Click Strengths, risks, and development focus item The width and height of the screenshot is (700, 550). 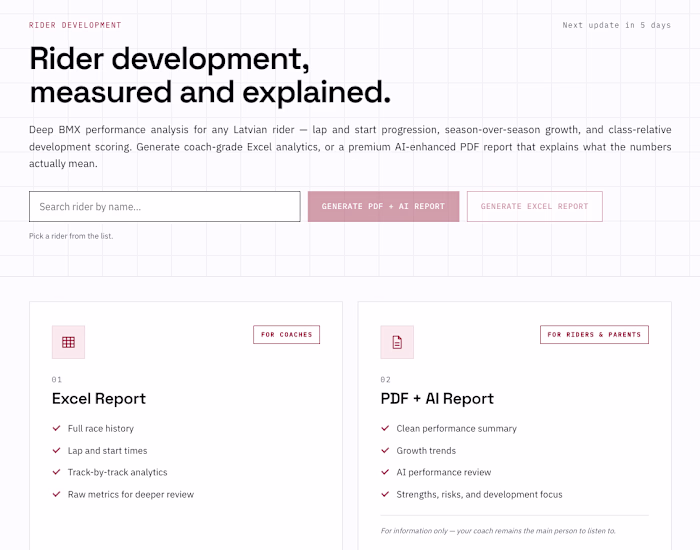(x=479, y=494)
